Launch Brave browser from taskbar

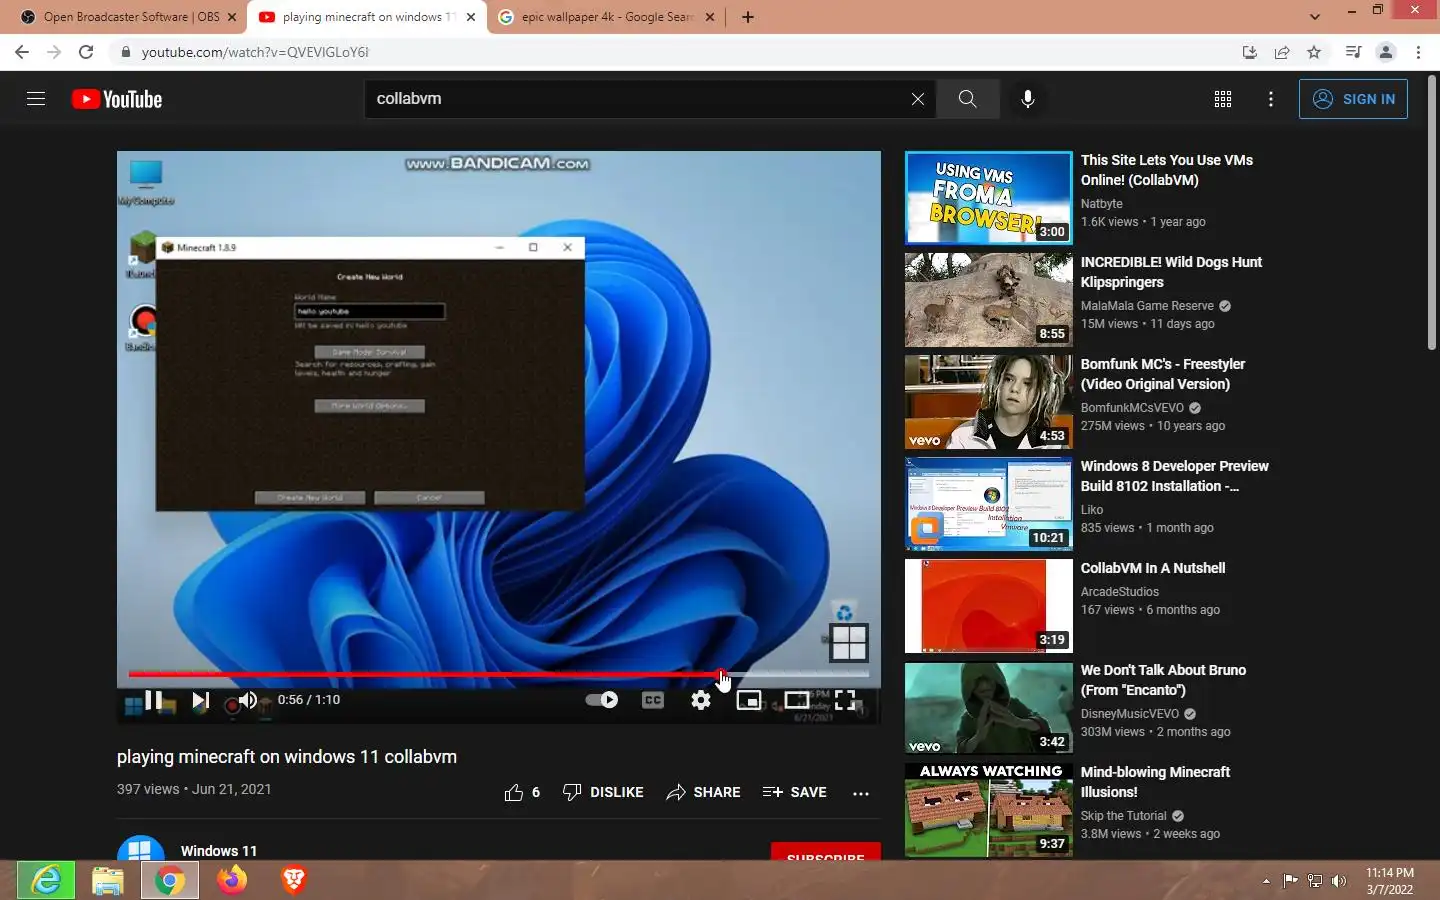point(293,880)
